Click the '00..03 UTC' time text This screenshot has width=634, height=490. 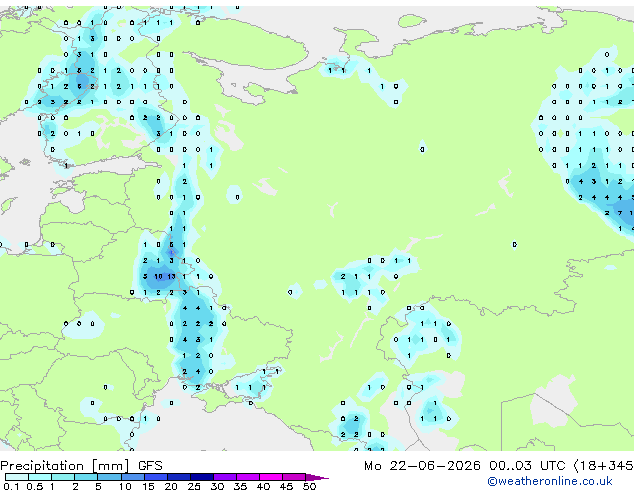click(x=527, y=466)
